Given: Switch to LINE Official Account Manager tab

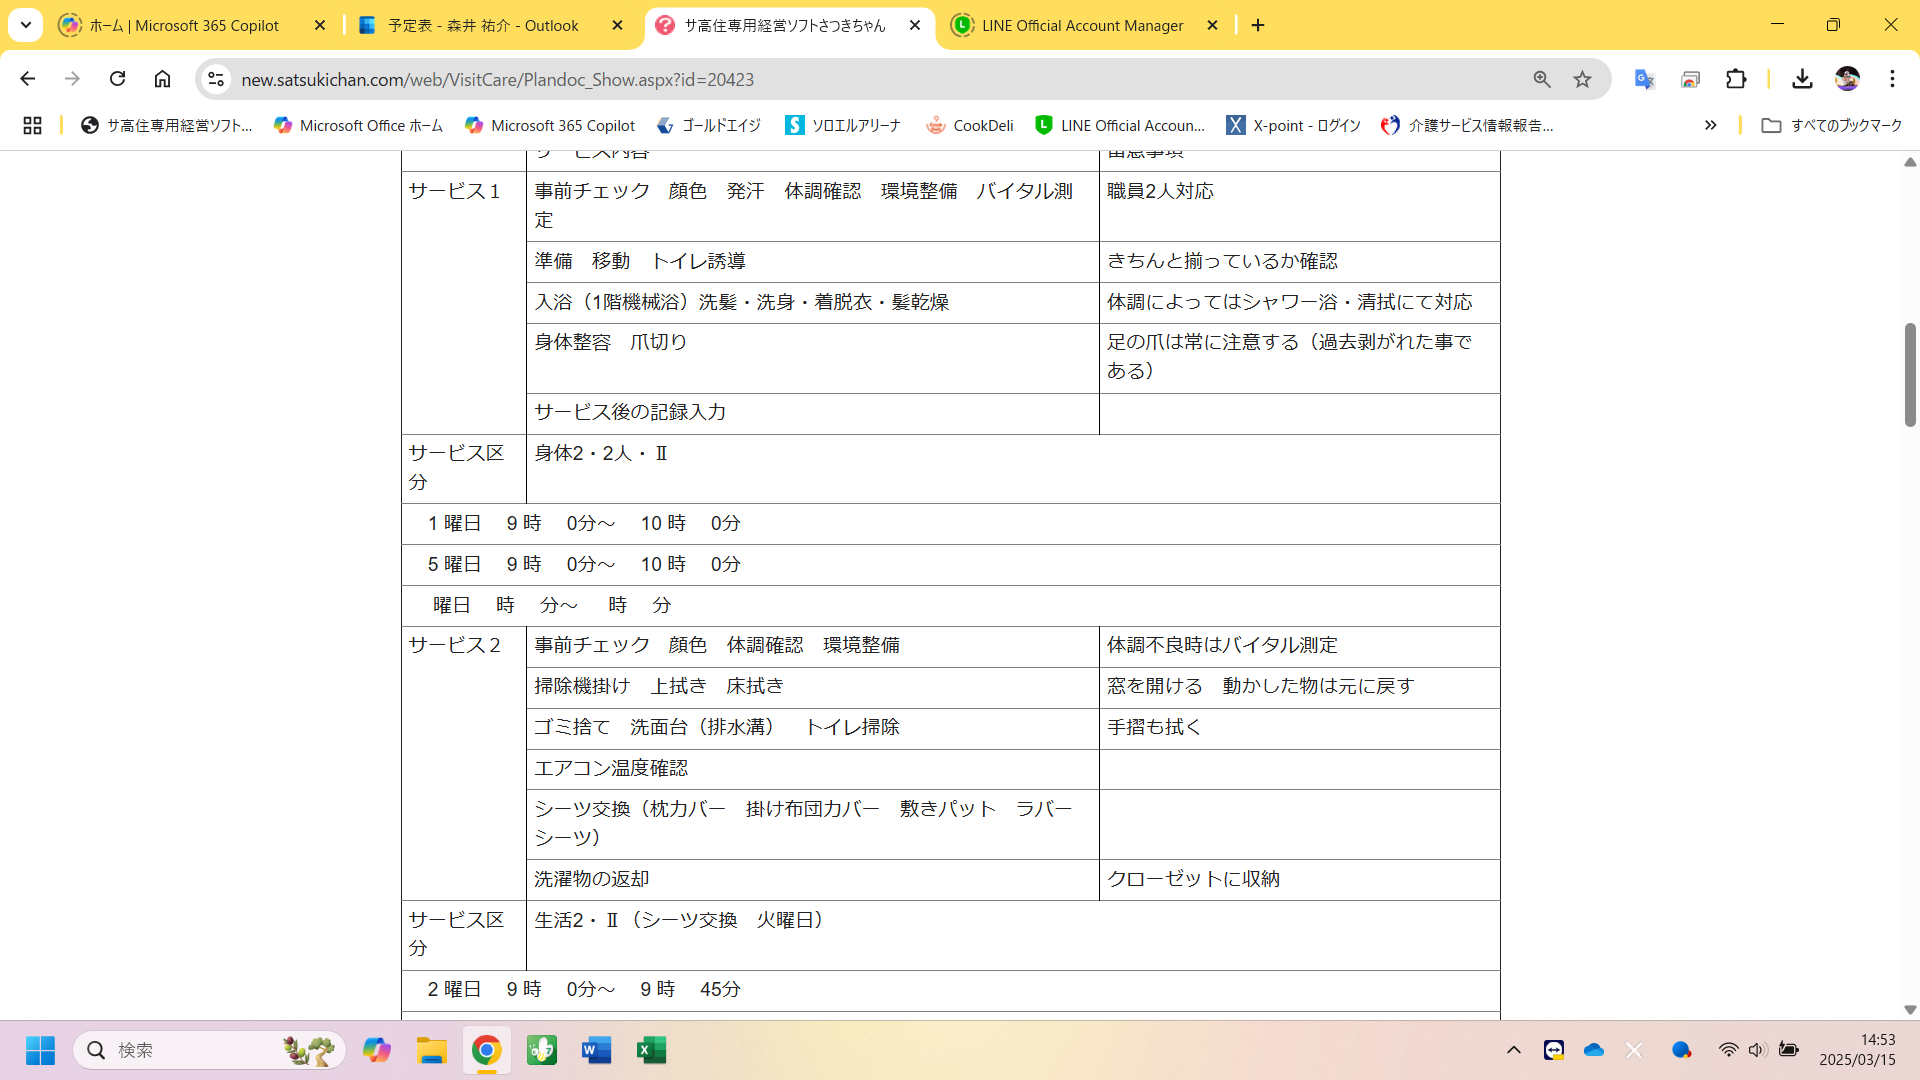Looking at the screenshot, I should tap(1082, 25).
